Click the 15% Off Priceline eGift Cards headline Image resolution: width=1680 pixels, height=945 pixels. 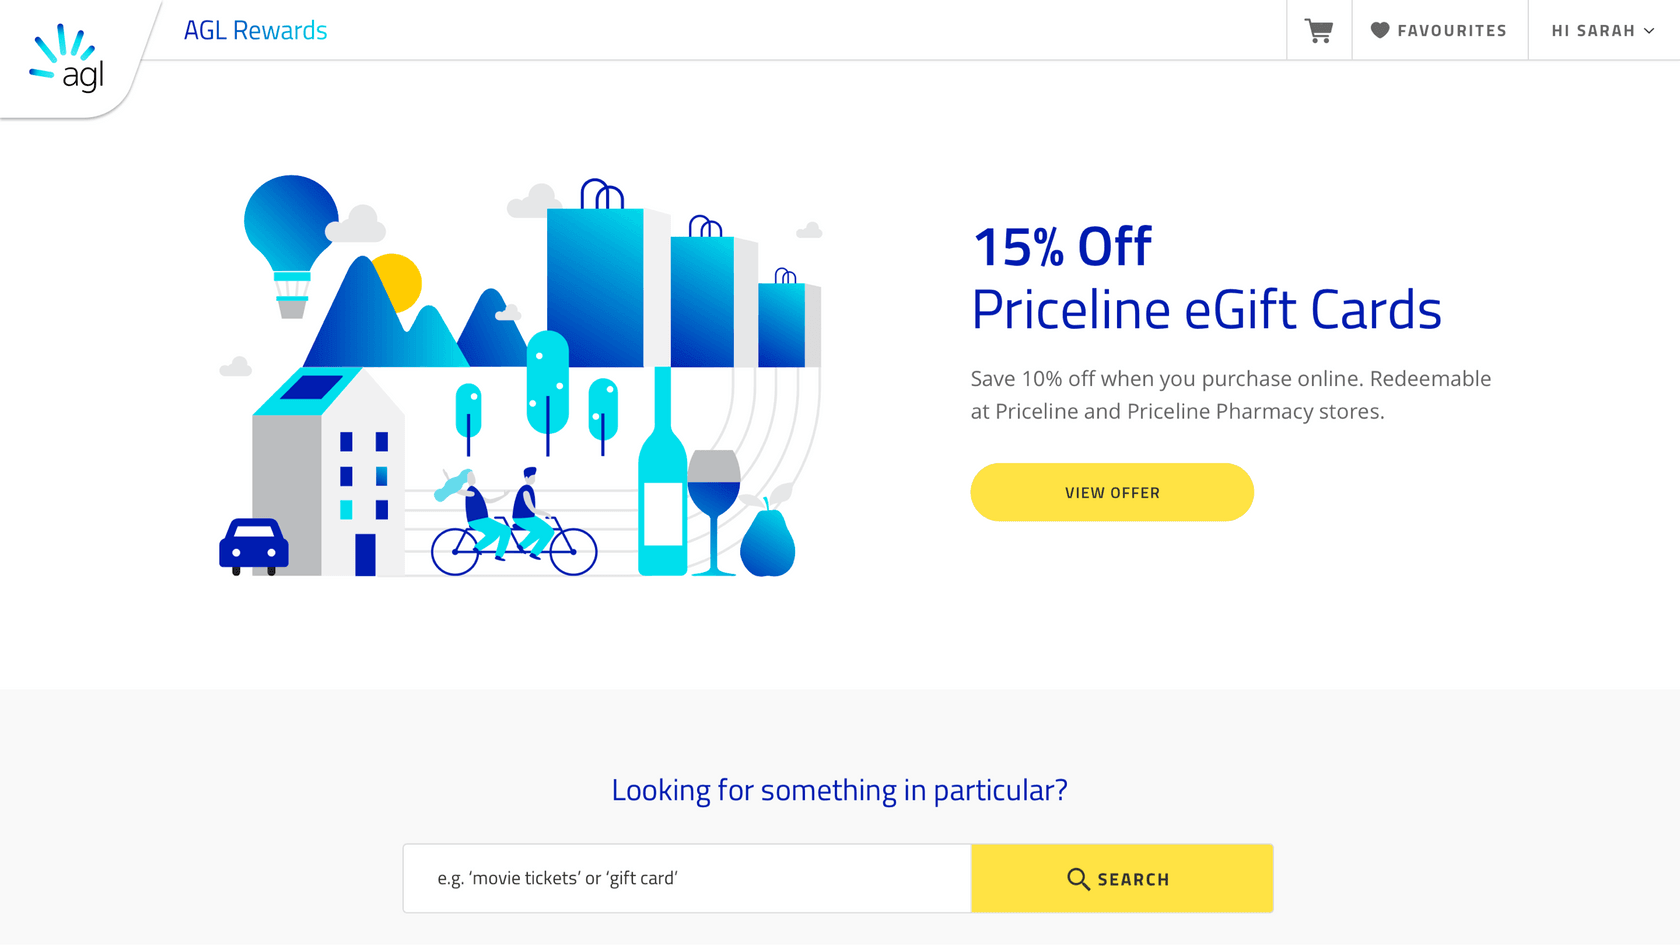(1206, 278)
